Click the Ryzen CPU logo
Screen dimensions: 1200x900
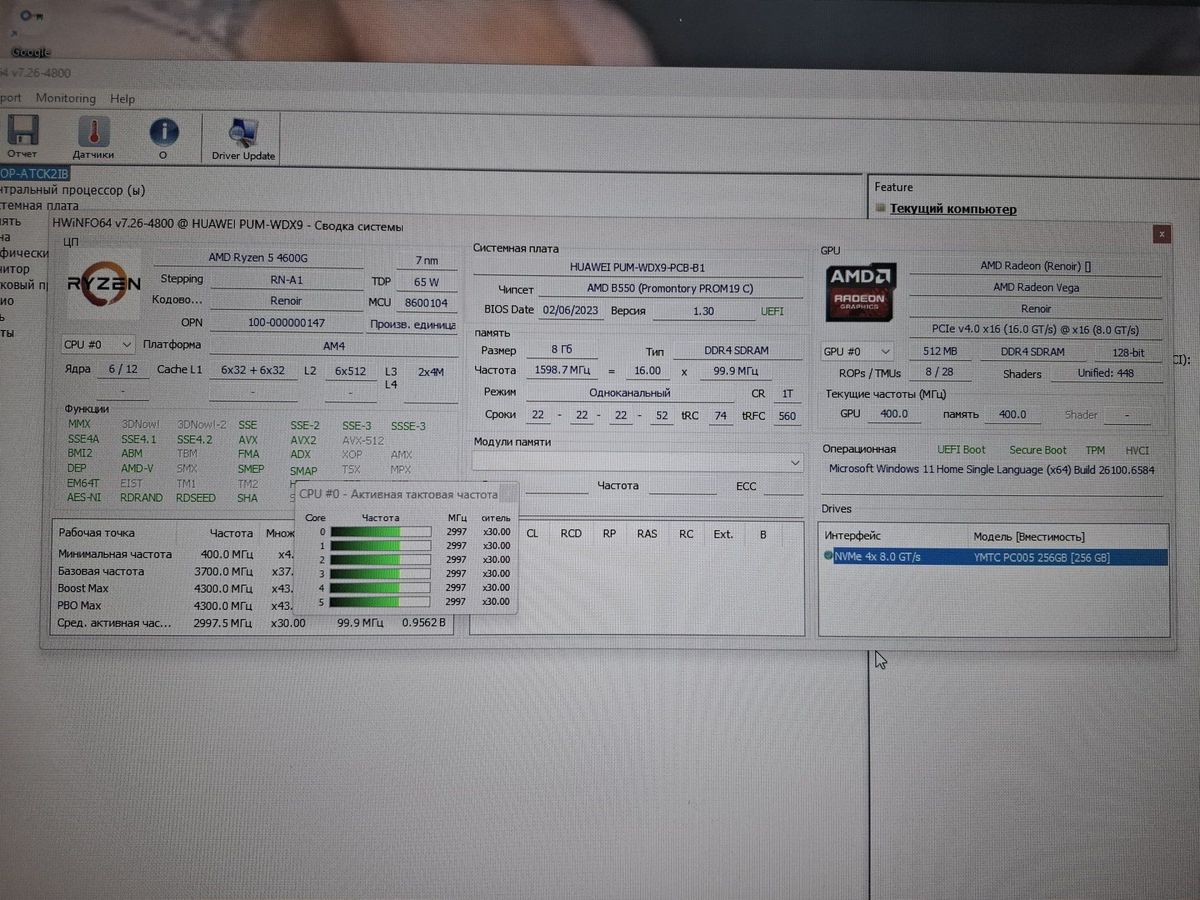tap(104, 283)
